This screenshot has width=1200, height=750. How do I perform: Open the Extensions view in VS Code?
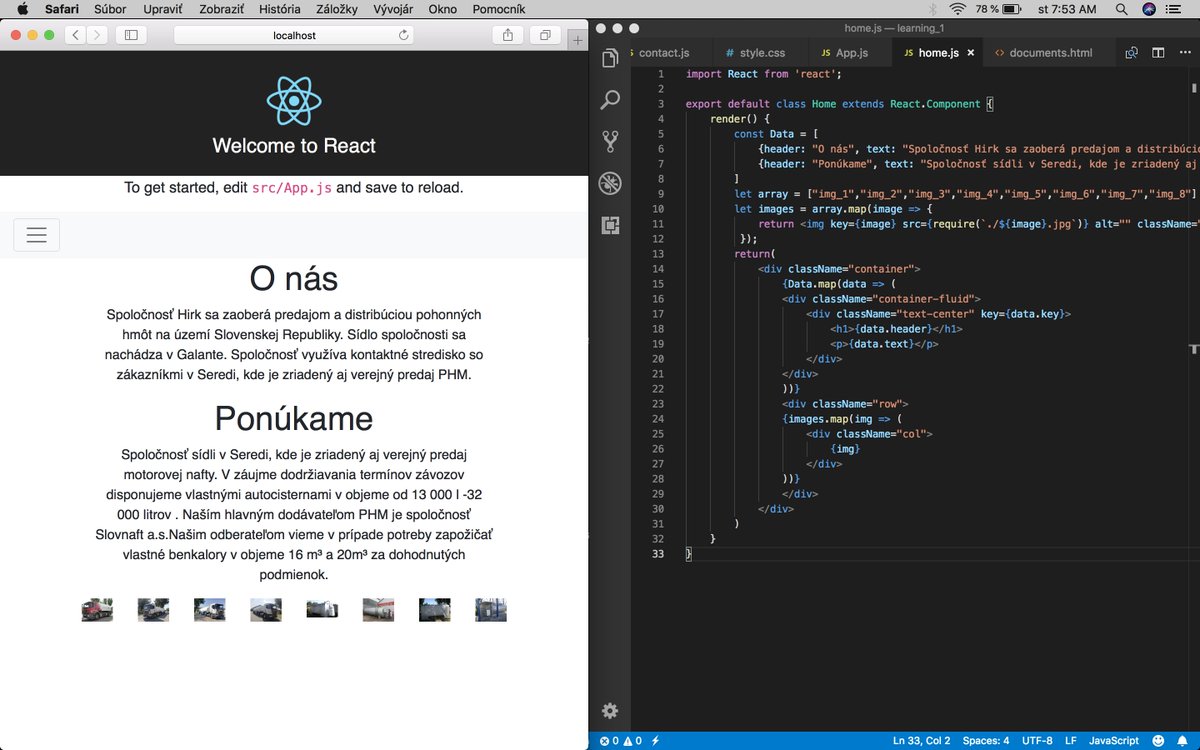click(610, 225)
